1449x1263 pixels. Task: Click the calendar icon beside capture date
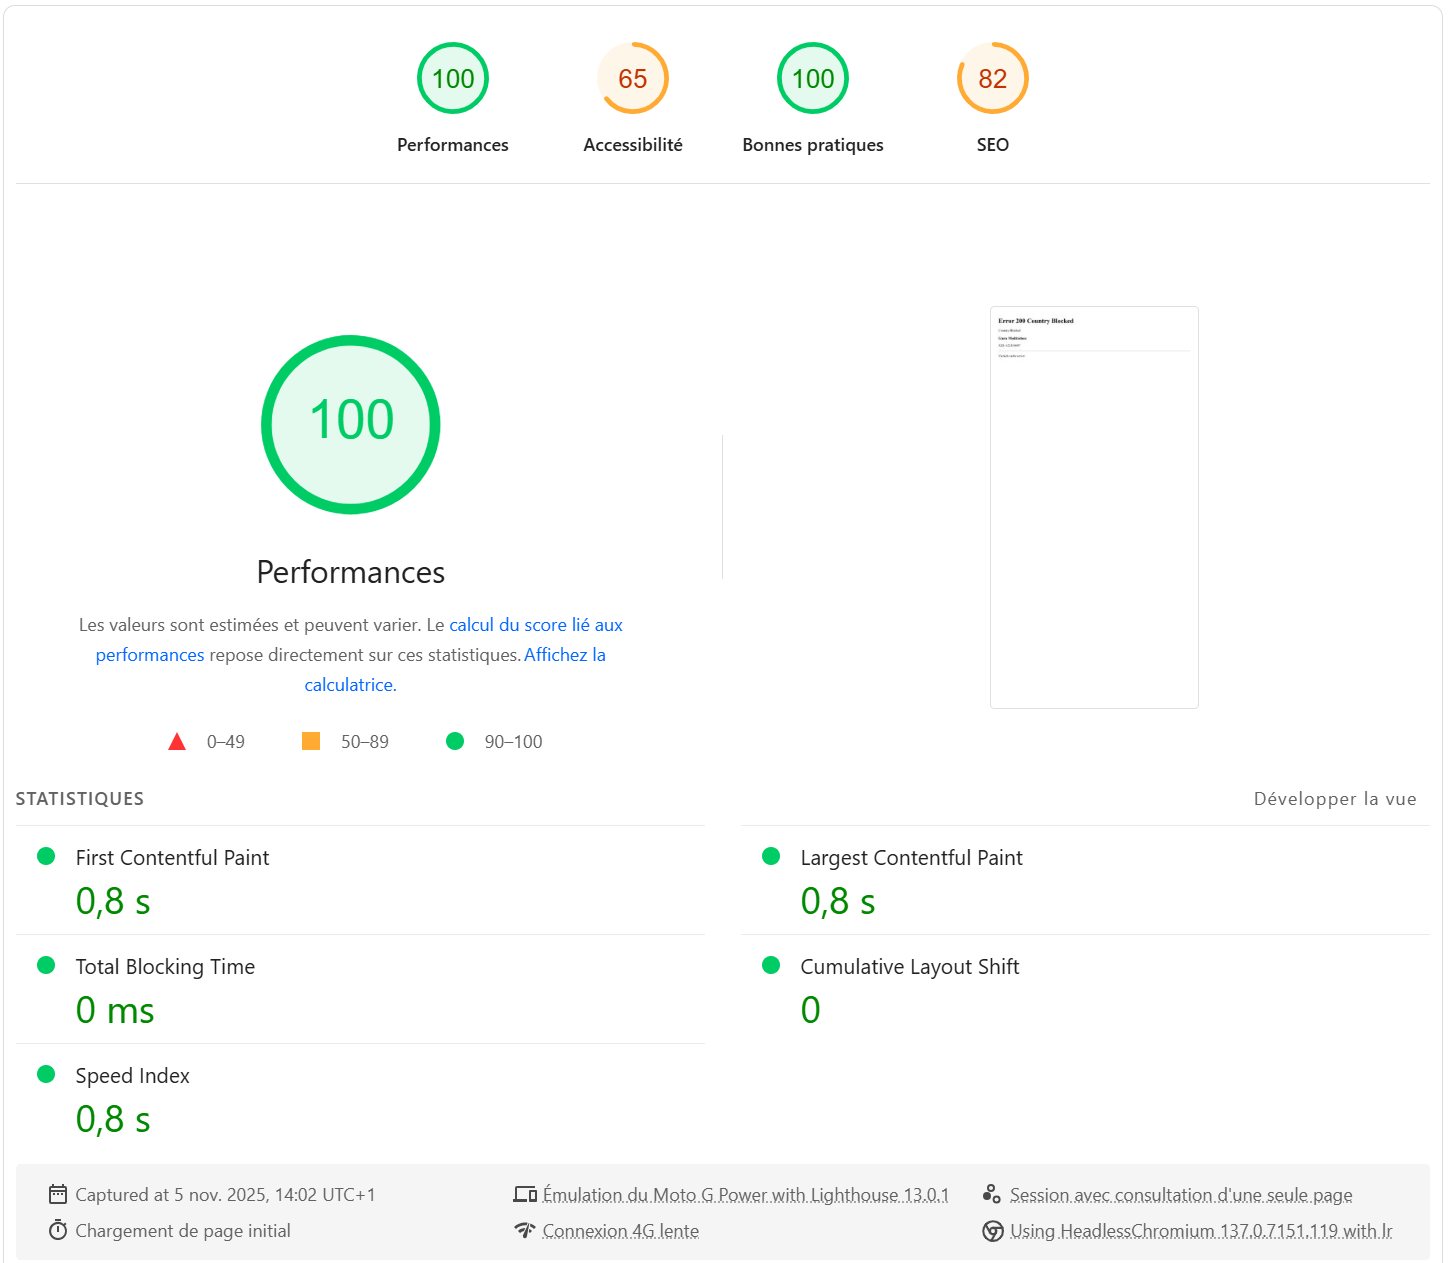[x=58, y=1194]
